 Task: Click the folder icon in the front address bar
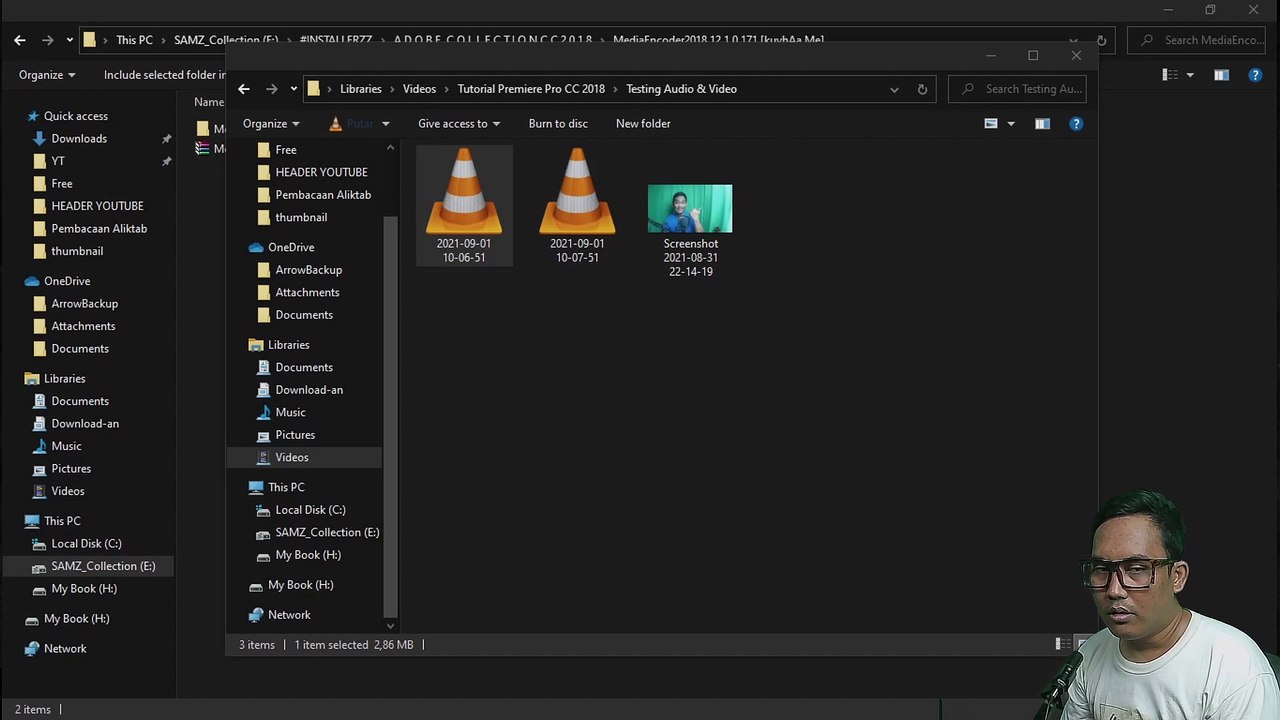click(313, 89)
